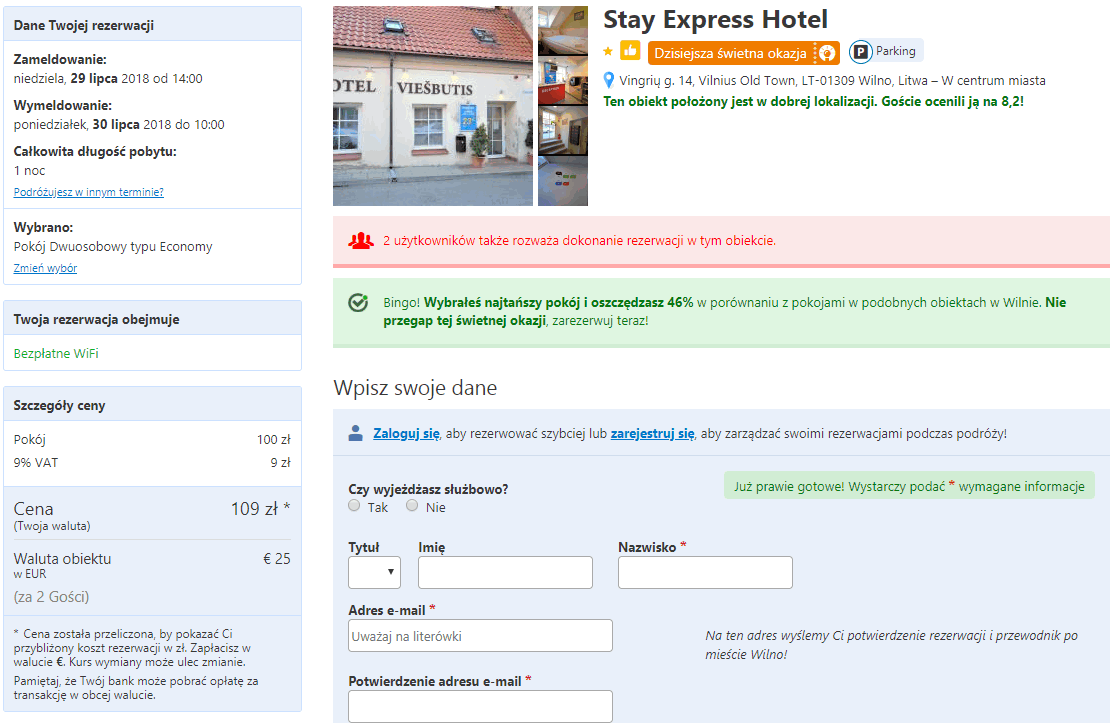Select 'Nie' for business travel
Viewport: 1112px width, 723px height.
[412, 506]
